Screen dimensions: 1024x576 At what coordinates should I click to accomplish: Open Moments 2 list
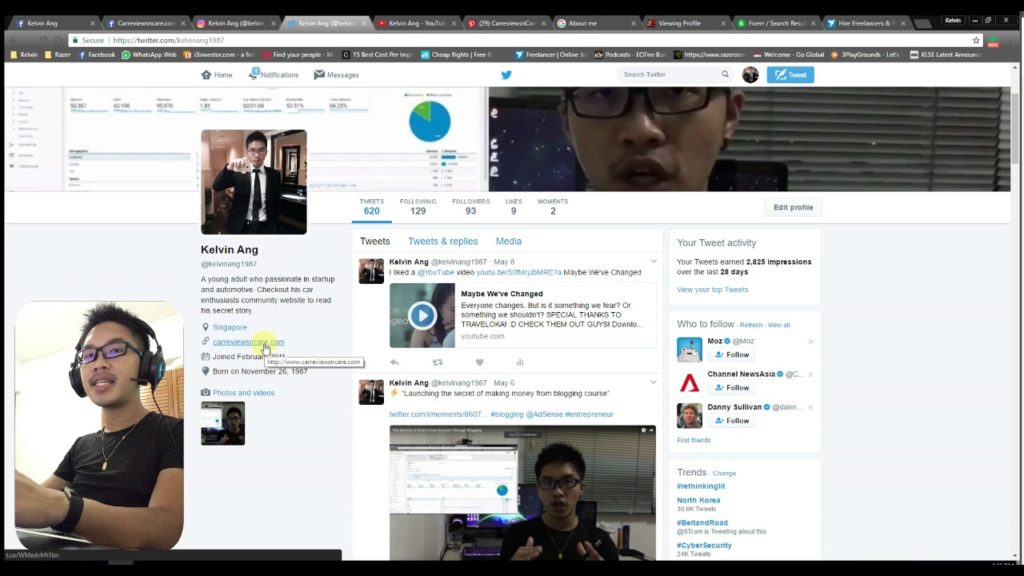pos(552,206)
